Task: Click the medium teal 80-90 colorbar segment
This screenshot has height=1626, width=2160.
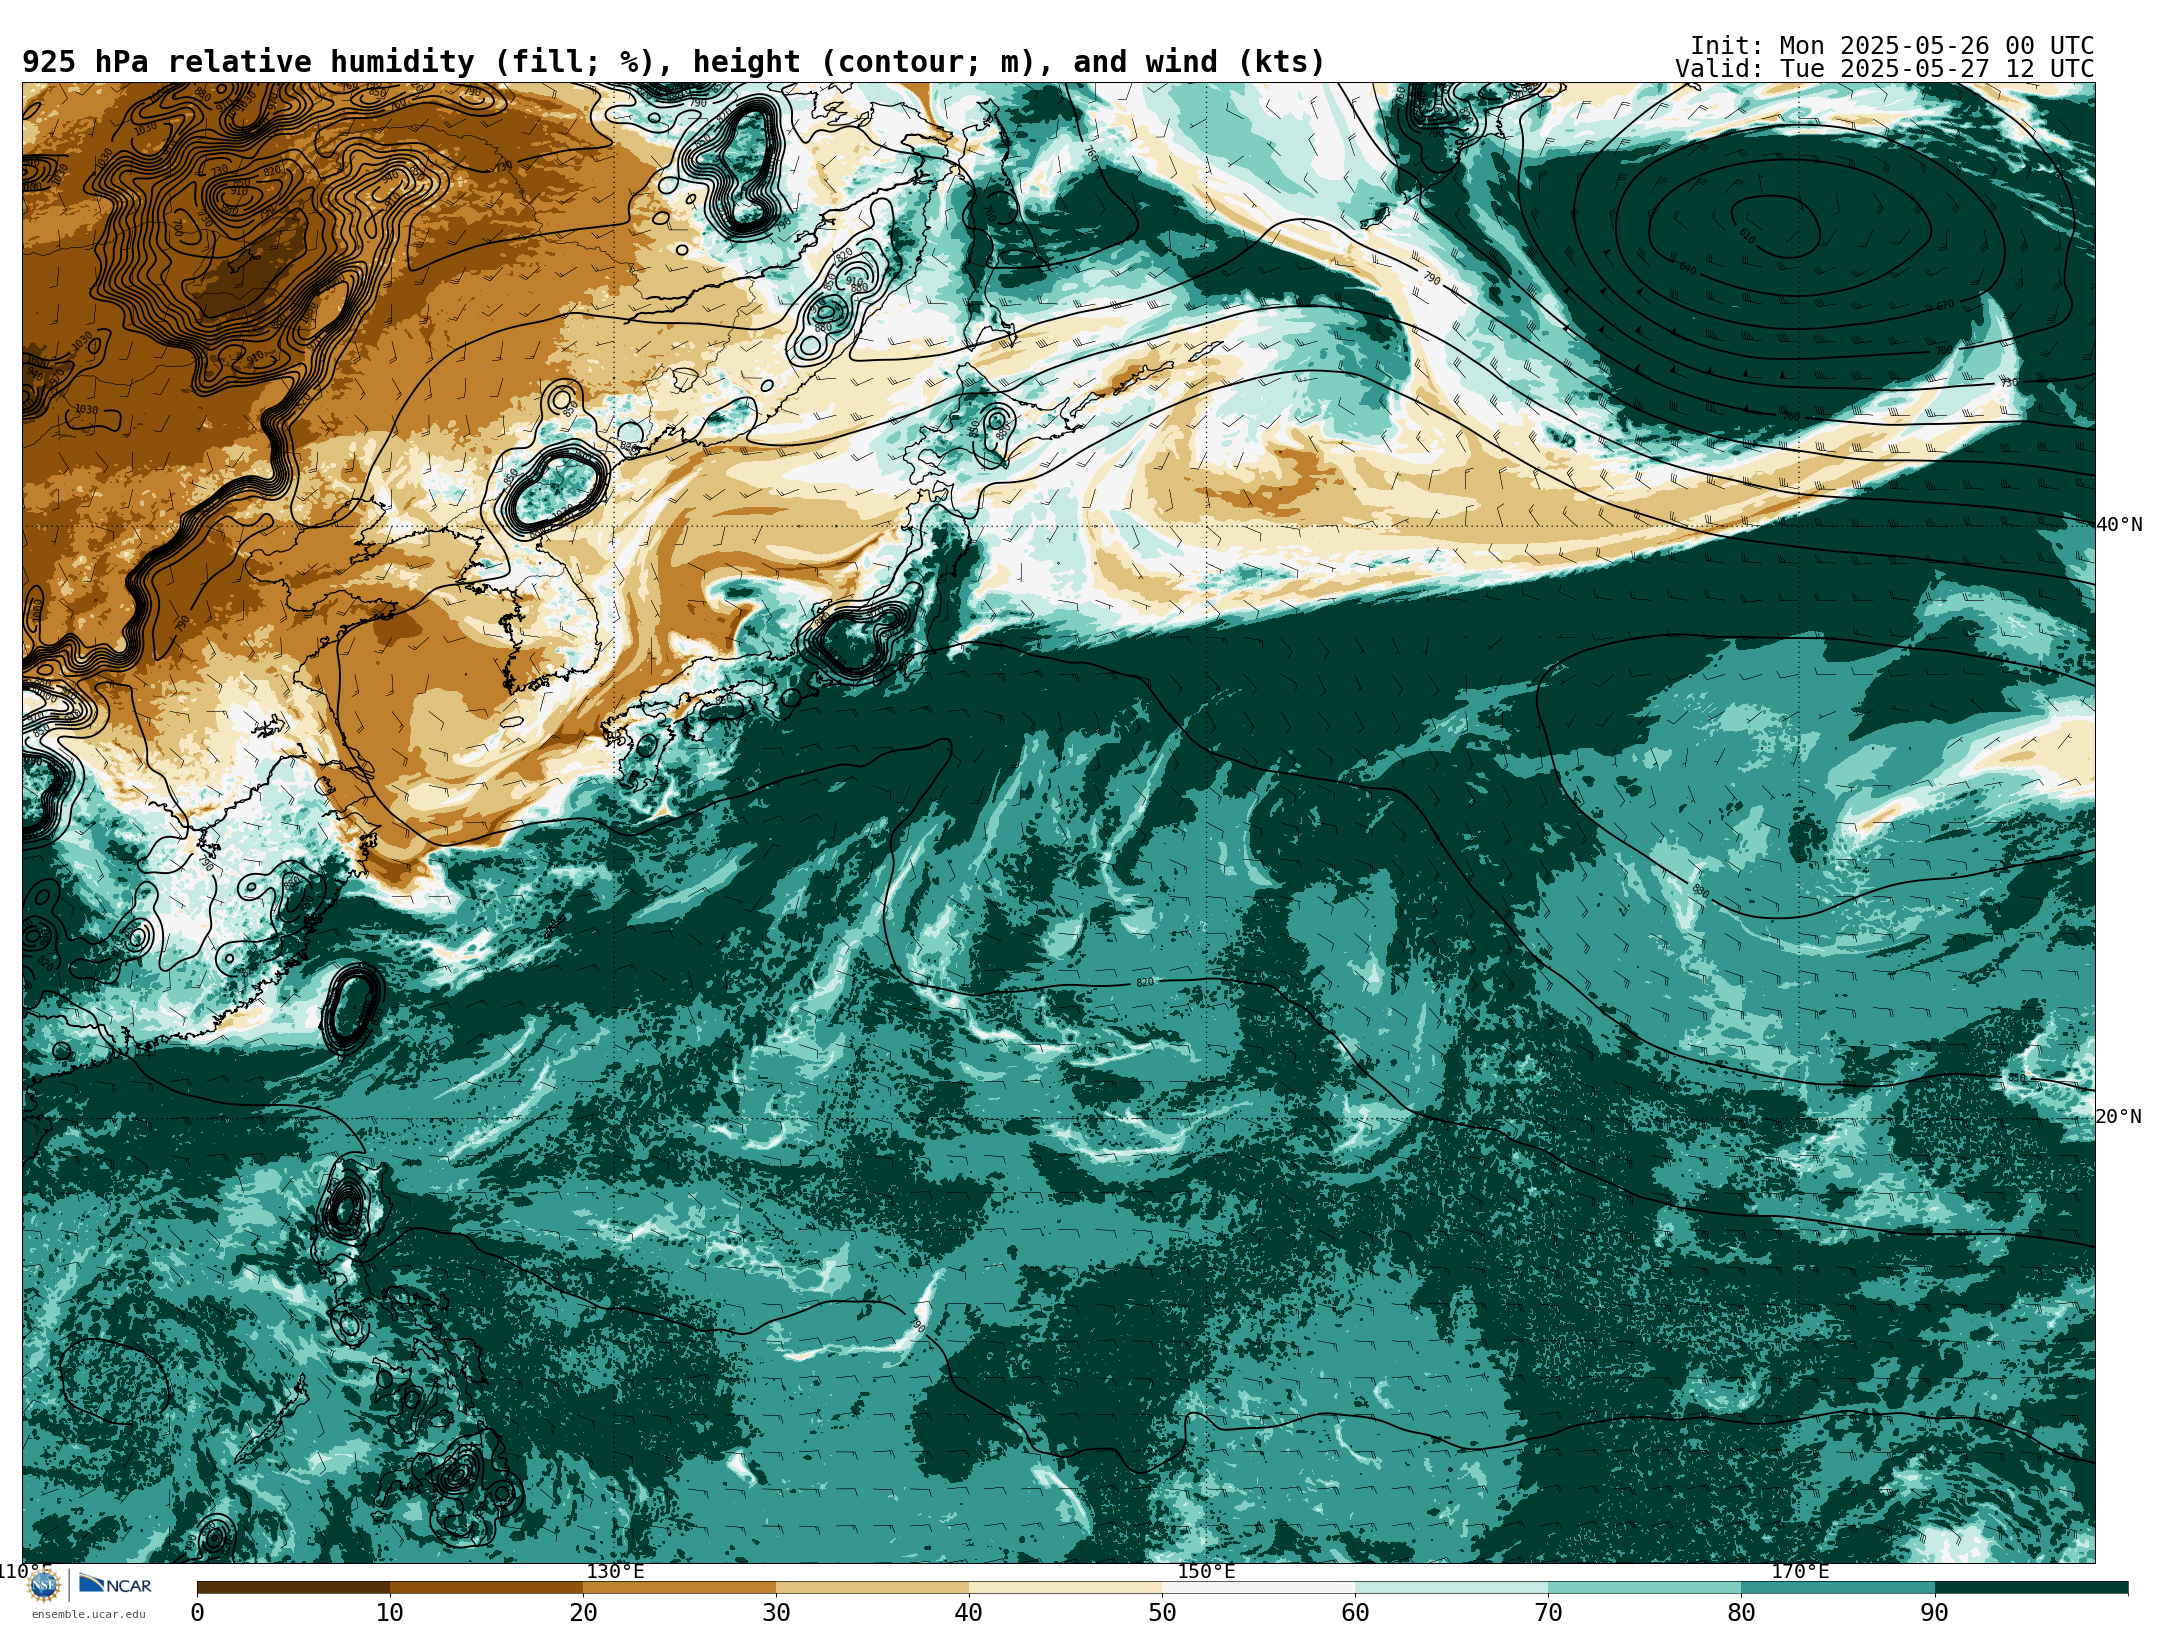Action: [1837, 1588]
